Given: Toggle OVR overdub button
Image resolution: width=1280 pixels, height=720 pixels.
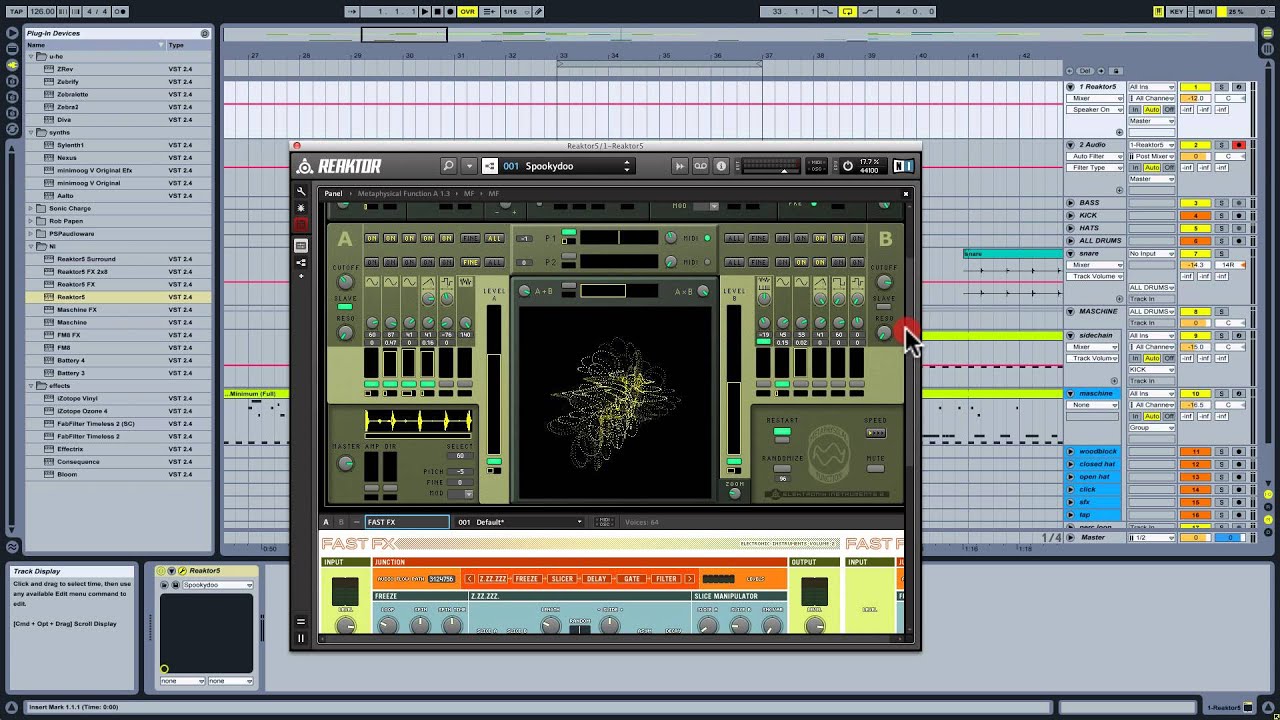Looking at the screenshot, I should pyautogui.click(x=467, y=12).
